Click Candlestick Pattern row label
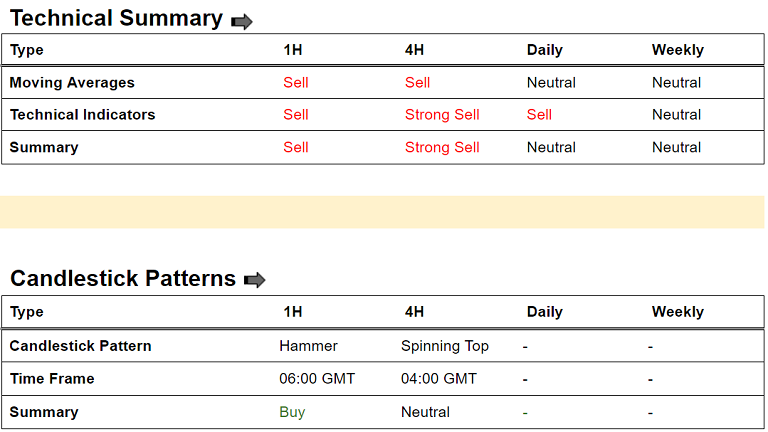Screen dimensions: 768x432 click(80, 346)
